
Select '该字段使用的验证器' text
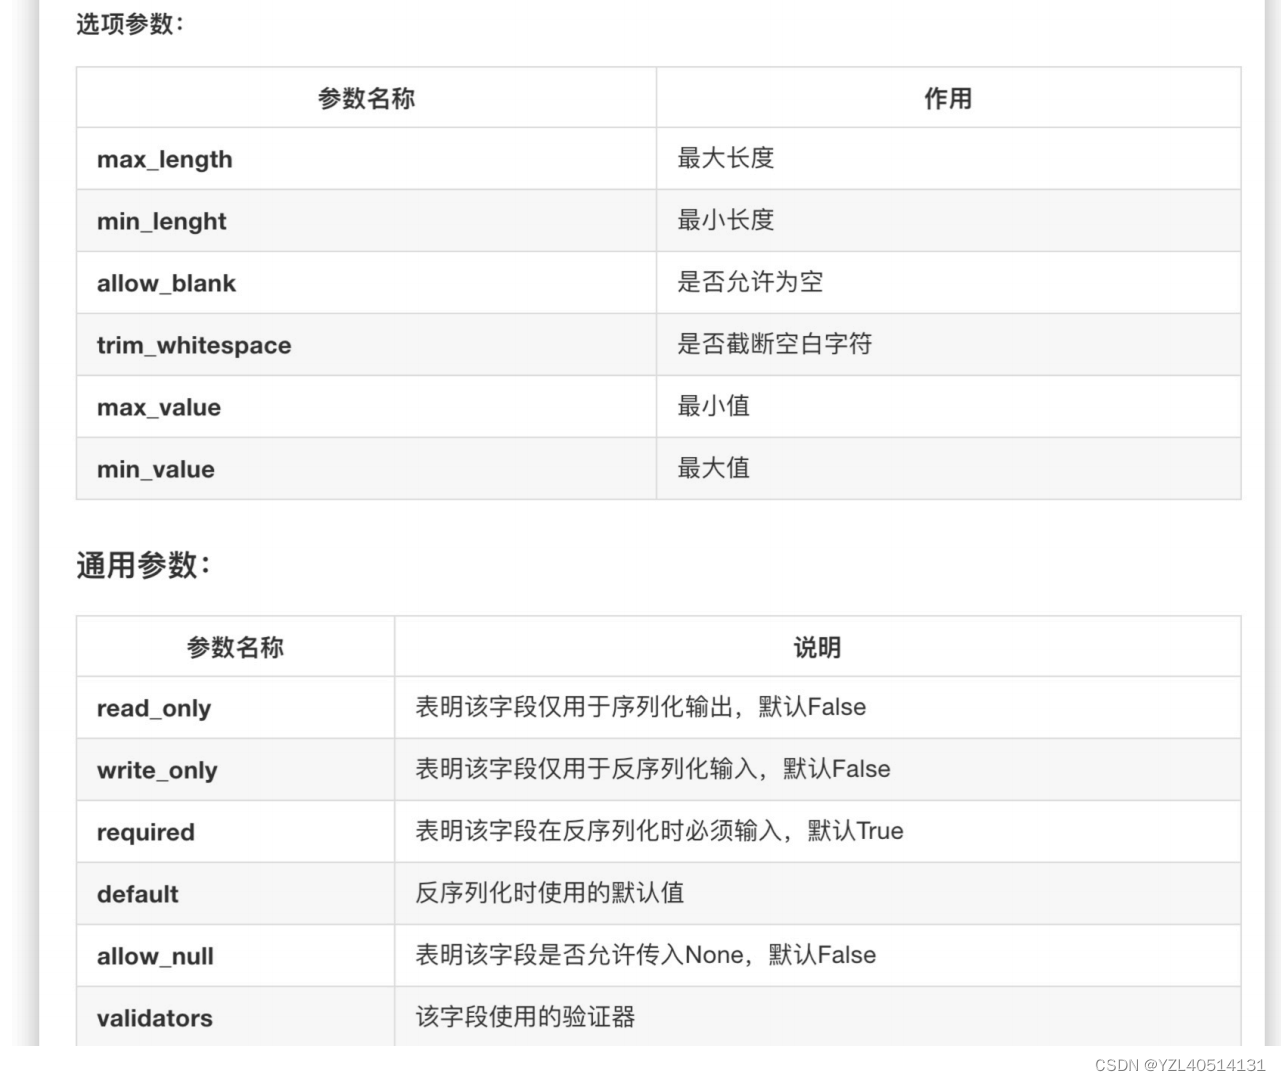coord(526,1017)
